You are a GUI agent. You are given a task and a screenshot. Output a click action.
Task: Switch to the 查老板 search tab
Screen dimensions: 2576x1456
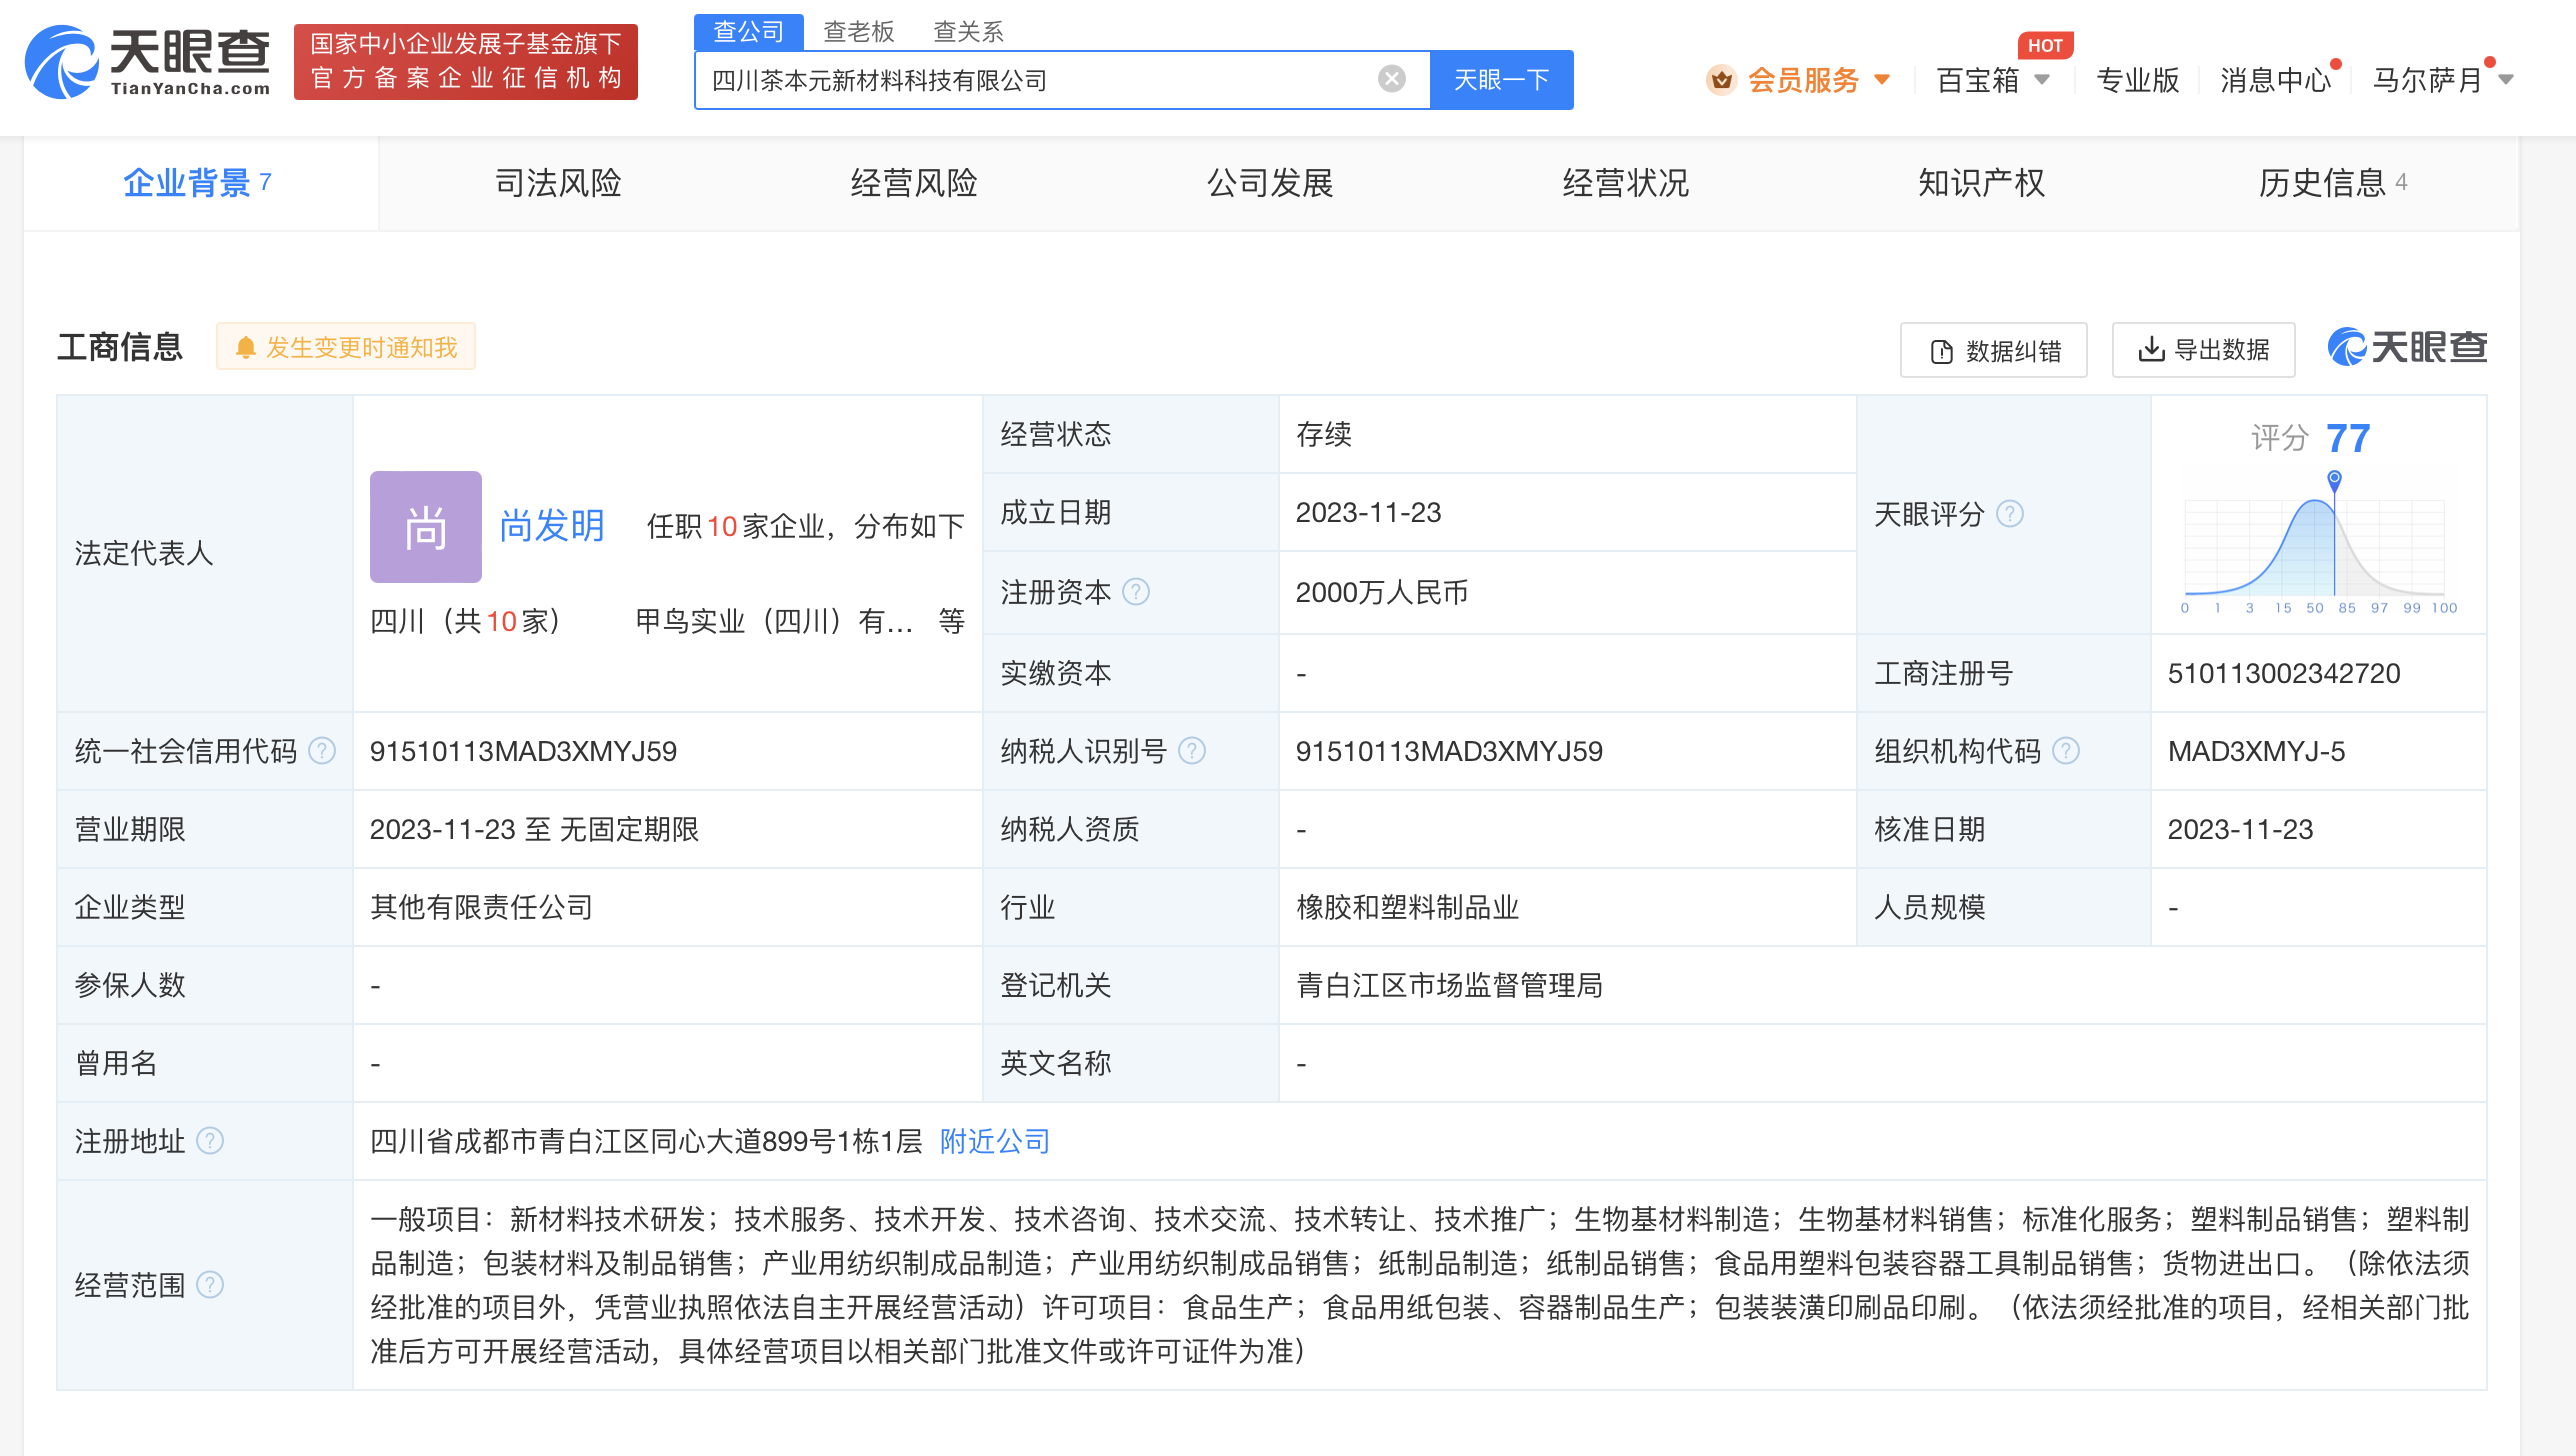858,32
